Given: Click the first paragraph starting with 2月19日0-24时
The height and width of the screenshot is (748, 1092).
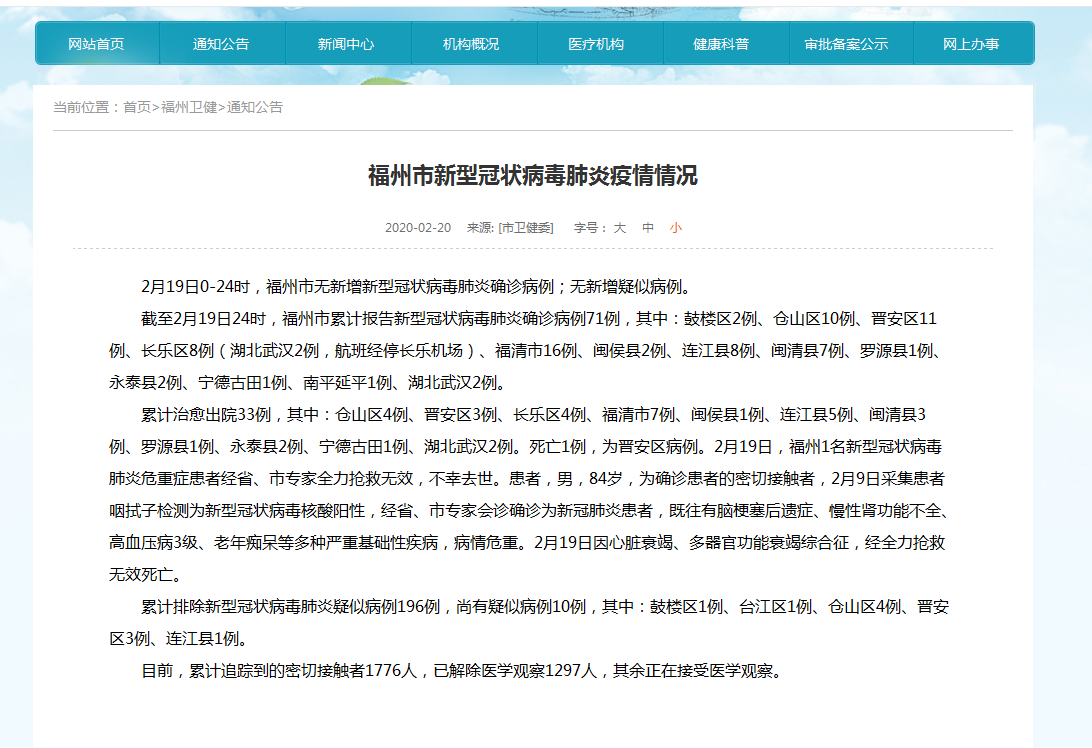Looking at the screenshot, I should click(415, 287).
